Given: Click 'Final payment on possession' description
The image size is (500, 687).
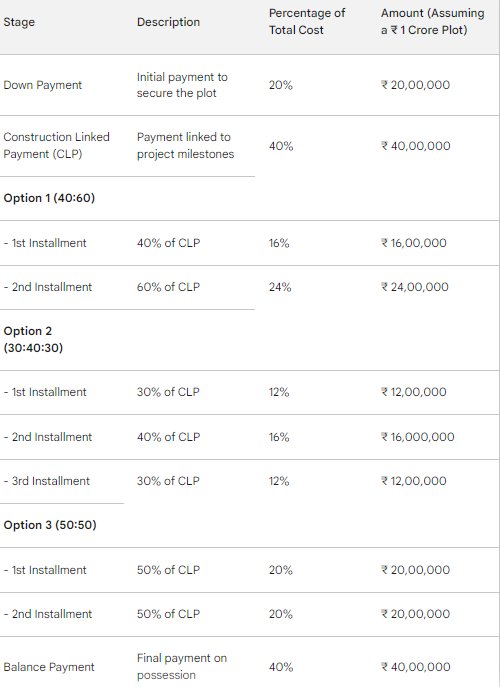Looking at the screenshot, I should 182,666.
